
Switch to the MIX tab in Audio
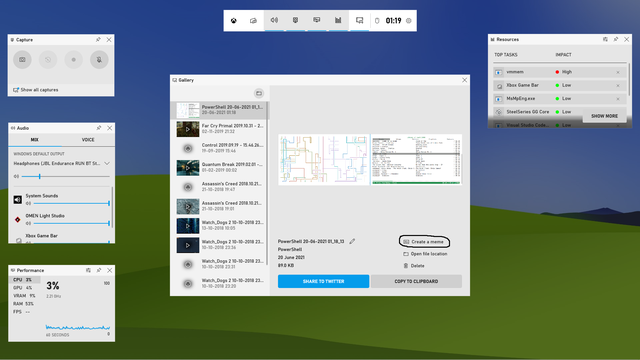[35, 140]
